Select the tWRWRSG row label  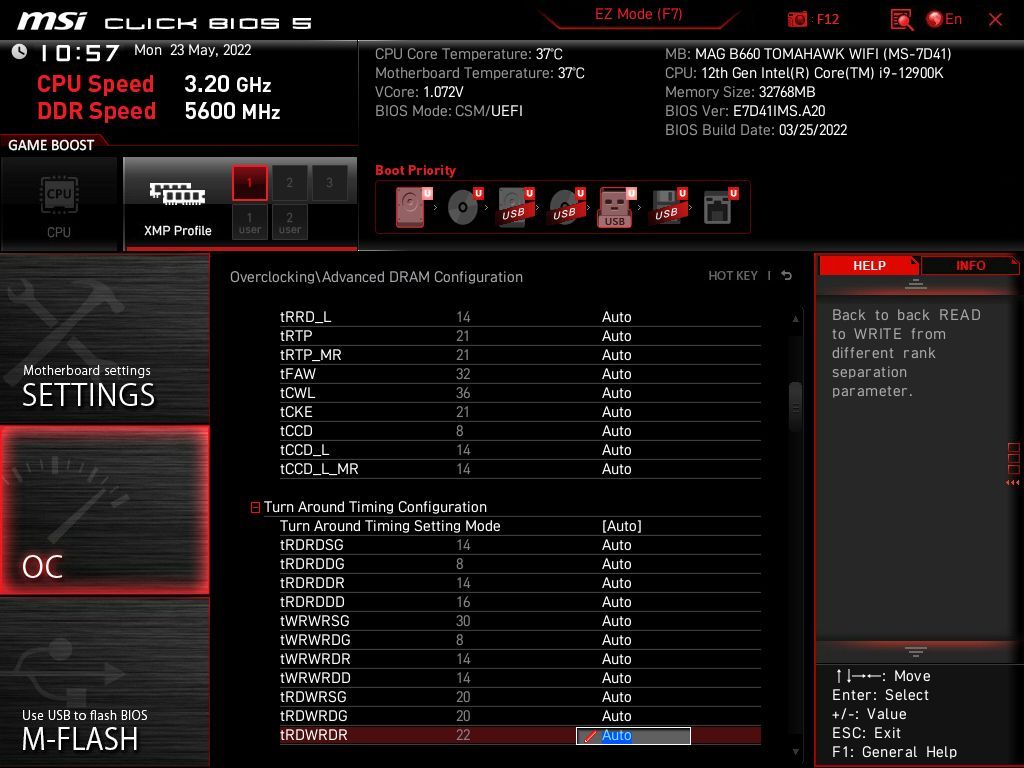pos(314,620)
